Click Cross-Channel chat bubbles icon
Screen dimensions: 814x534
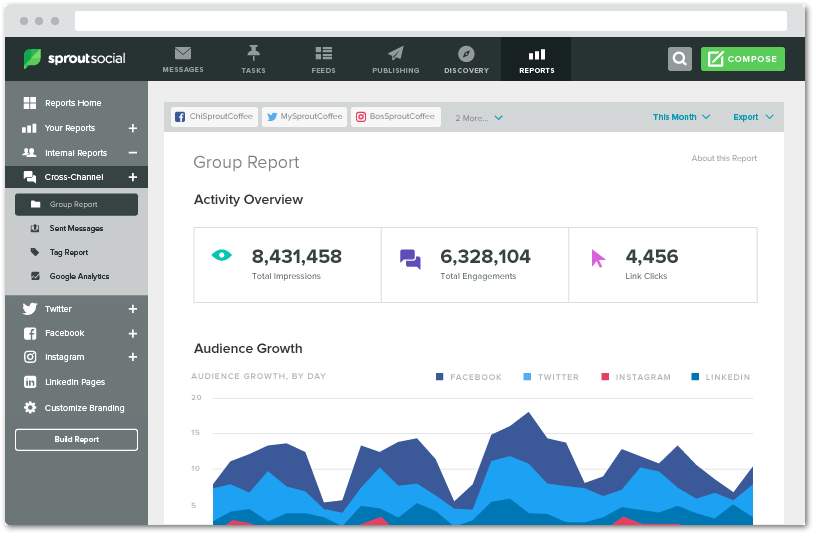[x=30, y=177]
